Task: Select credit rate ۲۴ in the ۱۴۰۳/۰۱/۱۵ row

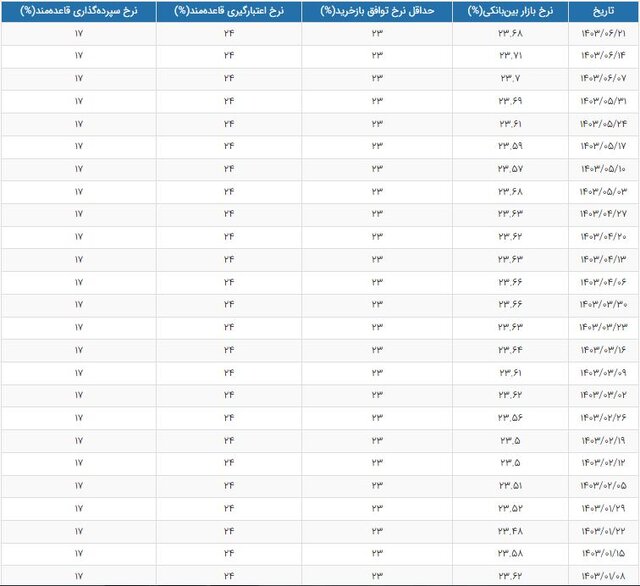Action: tap(228, 553)
